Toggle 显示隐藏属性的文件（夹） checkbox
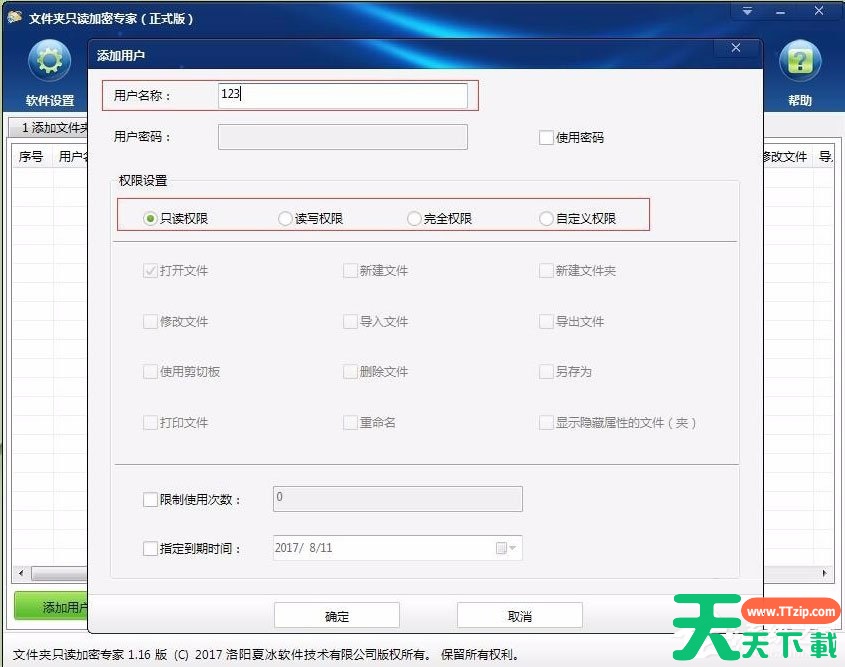The height and width of the screenshot is (667, 845). click(x=546, y=422)
